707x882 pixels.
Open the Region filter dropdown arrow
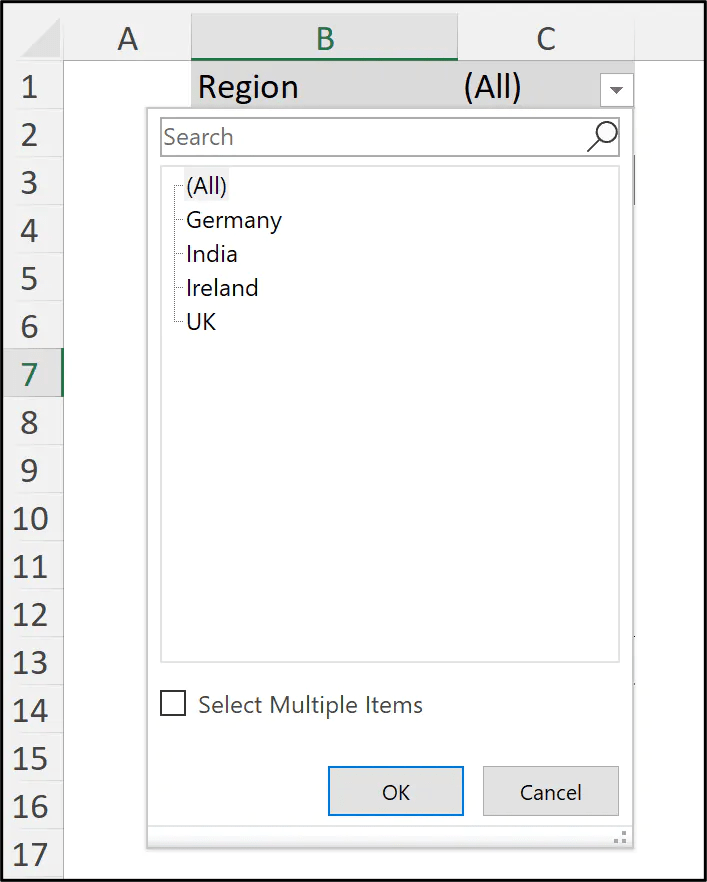pos(617,88)
